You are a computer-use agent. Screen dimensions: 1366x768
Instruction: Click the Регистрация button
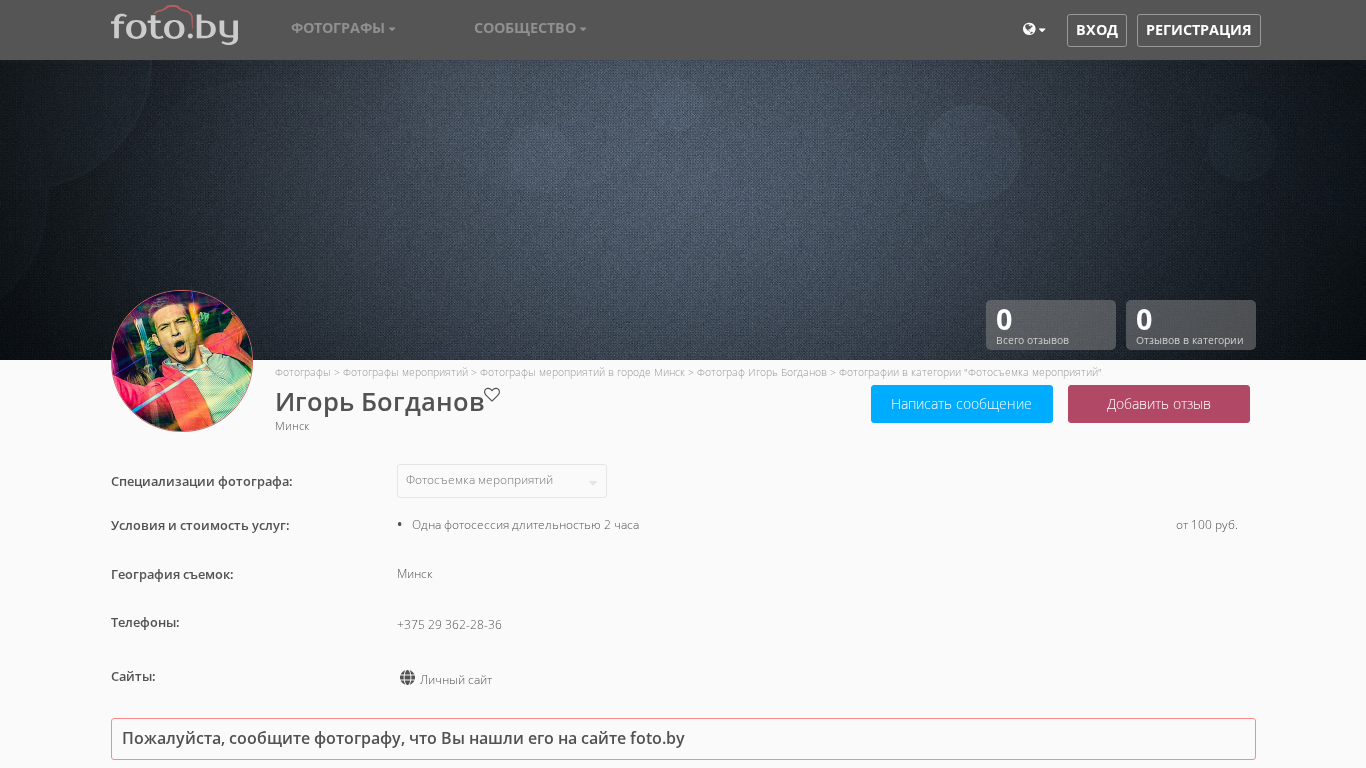pos(1198,30)
